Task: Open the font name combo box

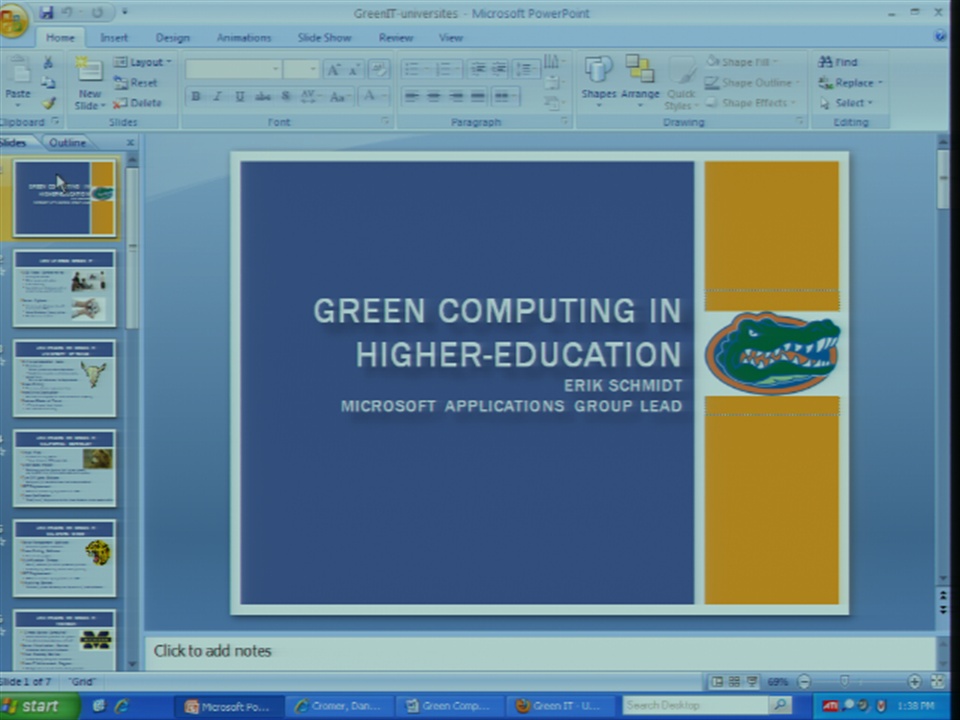Action: [233, 69]
